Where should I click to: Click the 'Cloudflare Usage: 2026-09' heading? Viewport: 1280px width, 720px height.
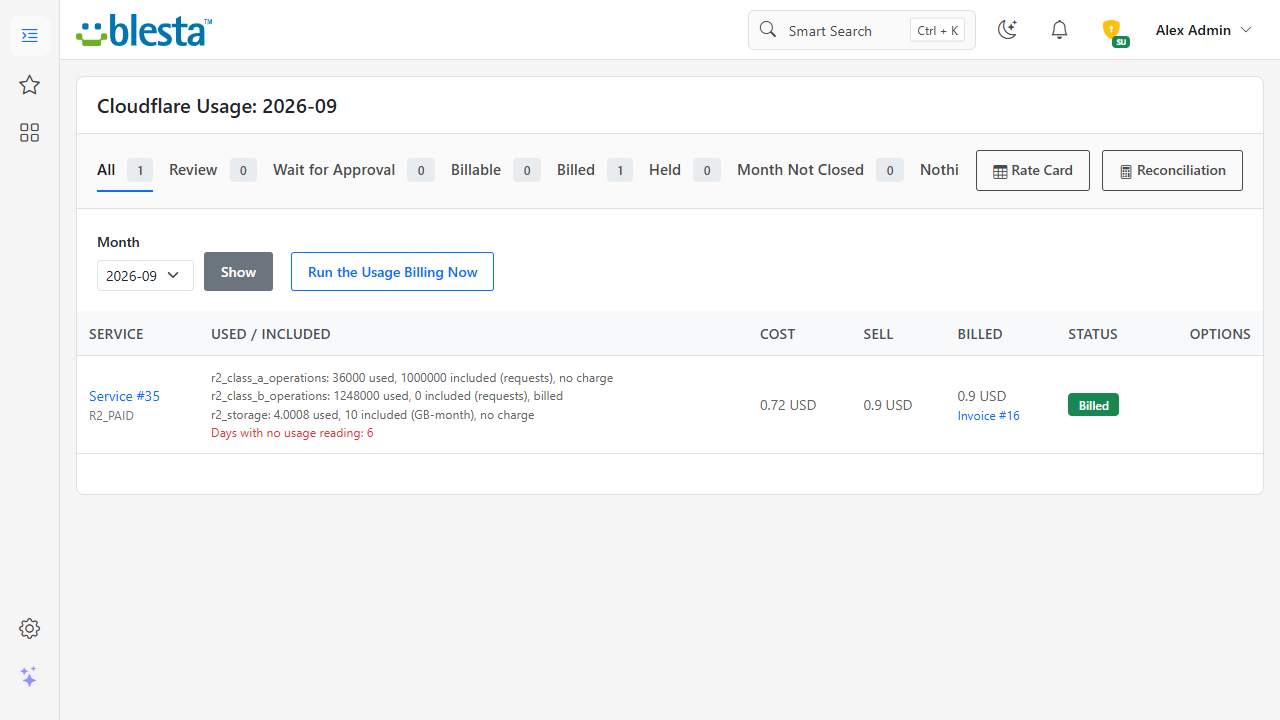pyautogui.click(x=217, y=106)
